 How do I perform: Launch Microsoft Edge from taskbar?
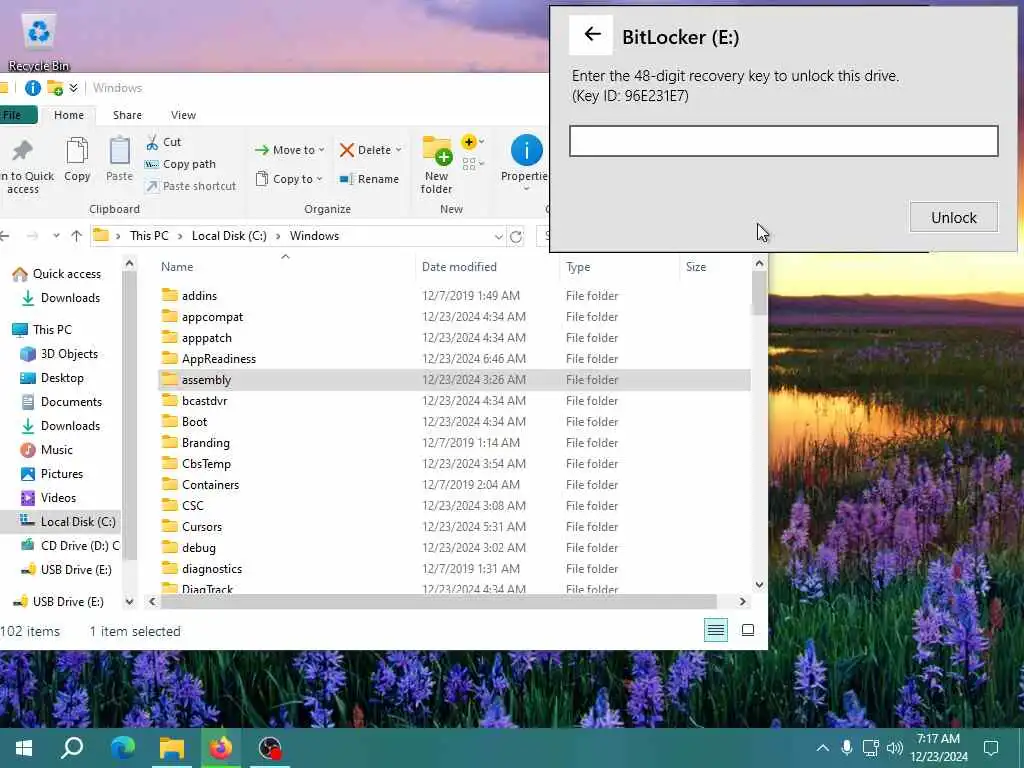click(x=122, y=748)
